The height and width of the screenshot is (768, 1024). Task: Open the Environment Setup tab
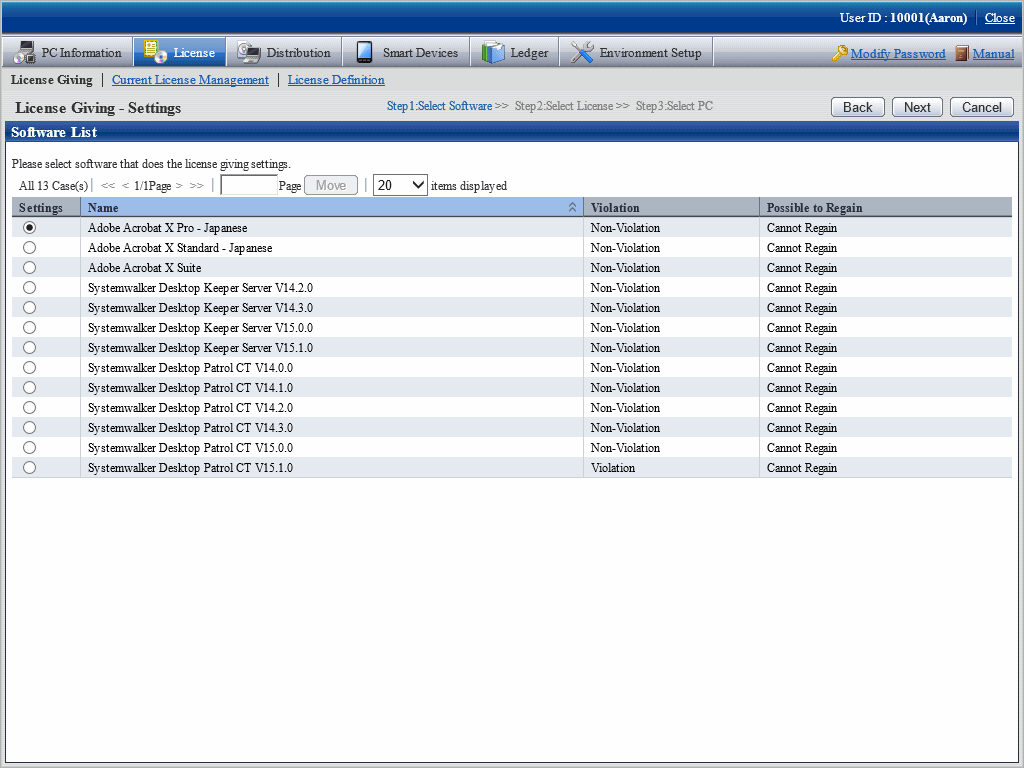636,52
